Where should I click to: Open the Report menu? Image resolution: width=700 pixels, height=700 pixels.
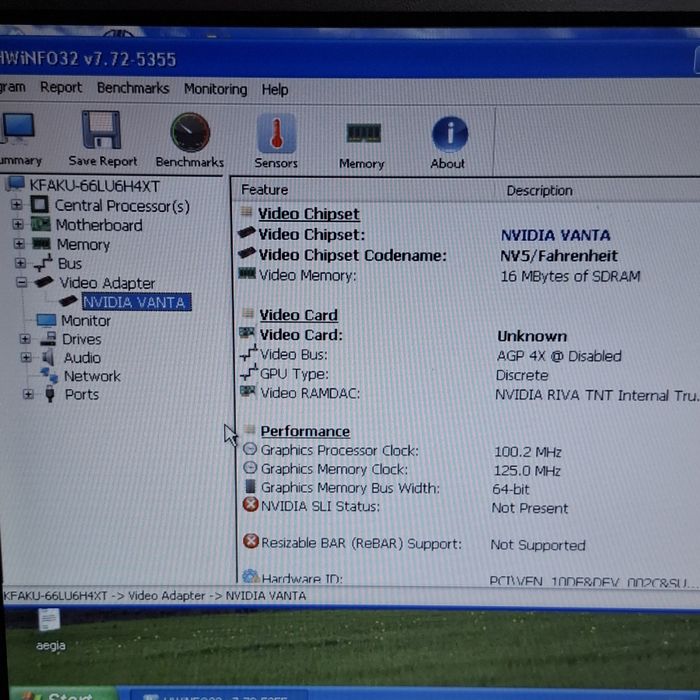(61, 88)
